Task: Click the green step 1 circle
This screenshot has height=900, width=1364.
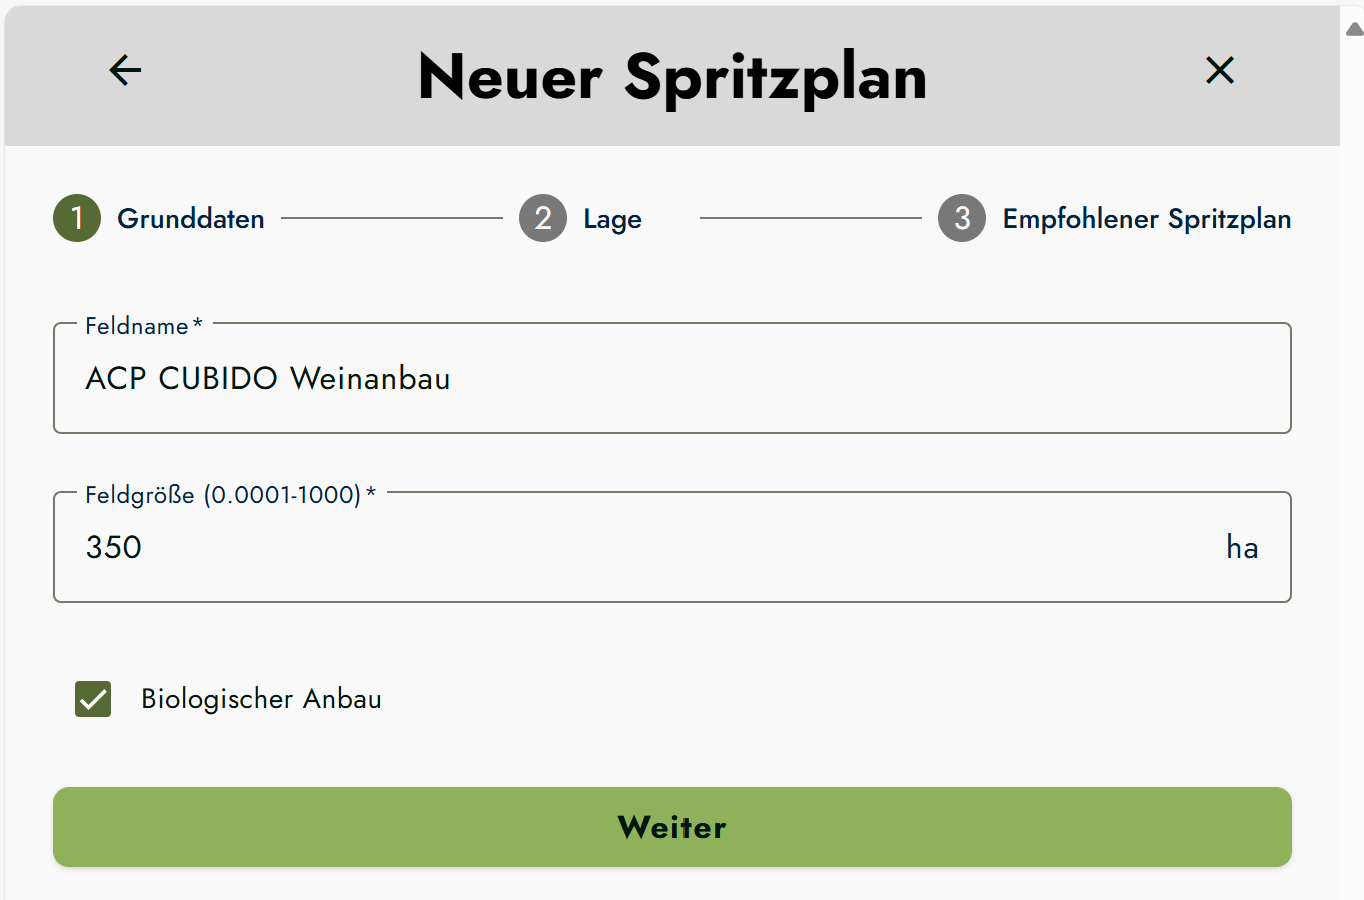Action: tap(77, 218)
